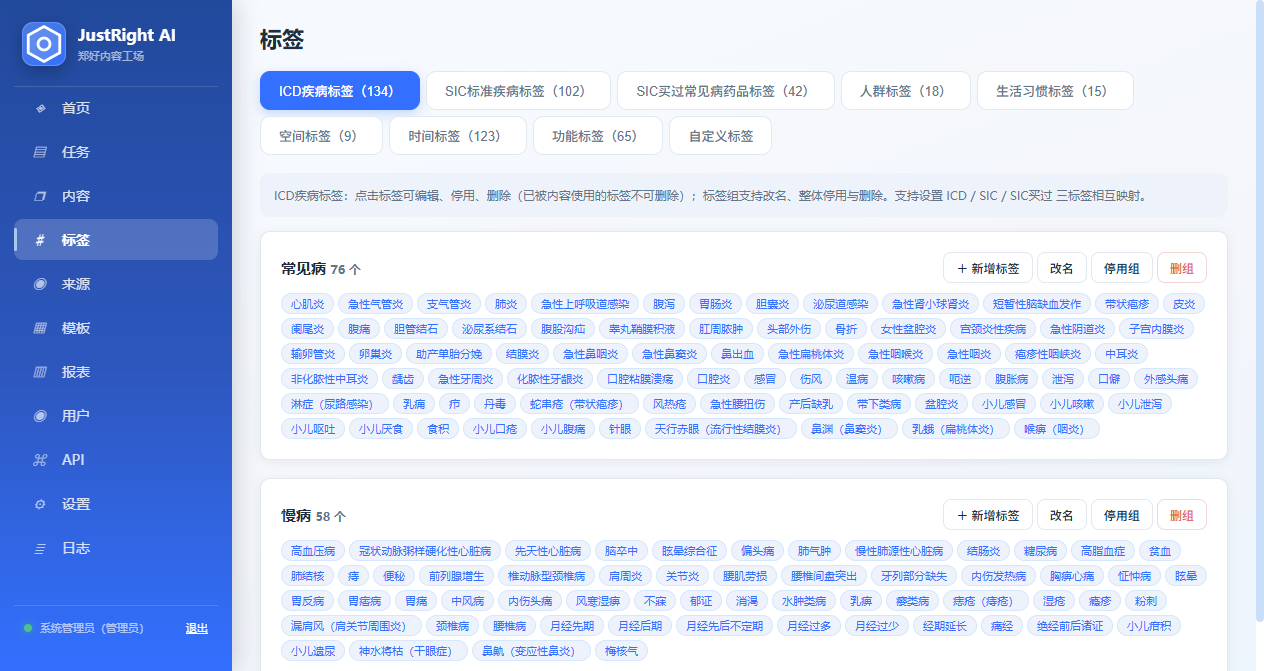Open the 自定义标签 tab

pos(721,136)
